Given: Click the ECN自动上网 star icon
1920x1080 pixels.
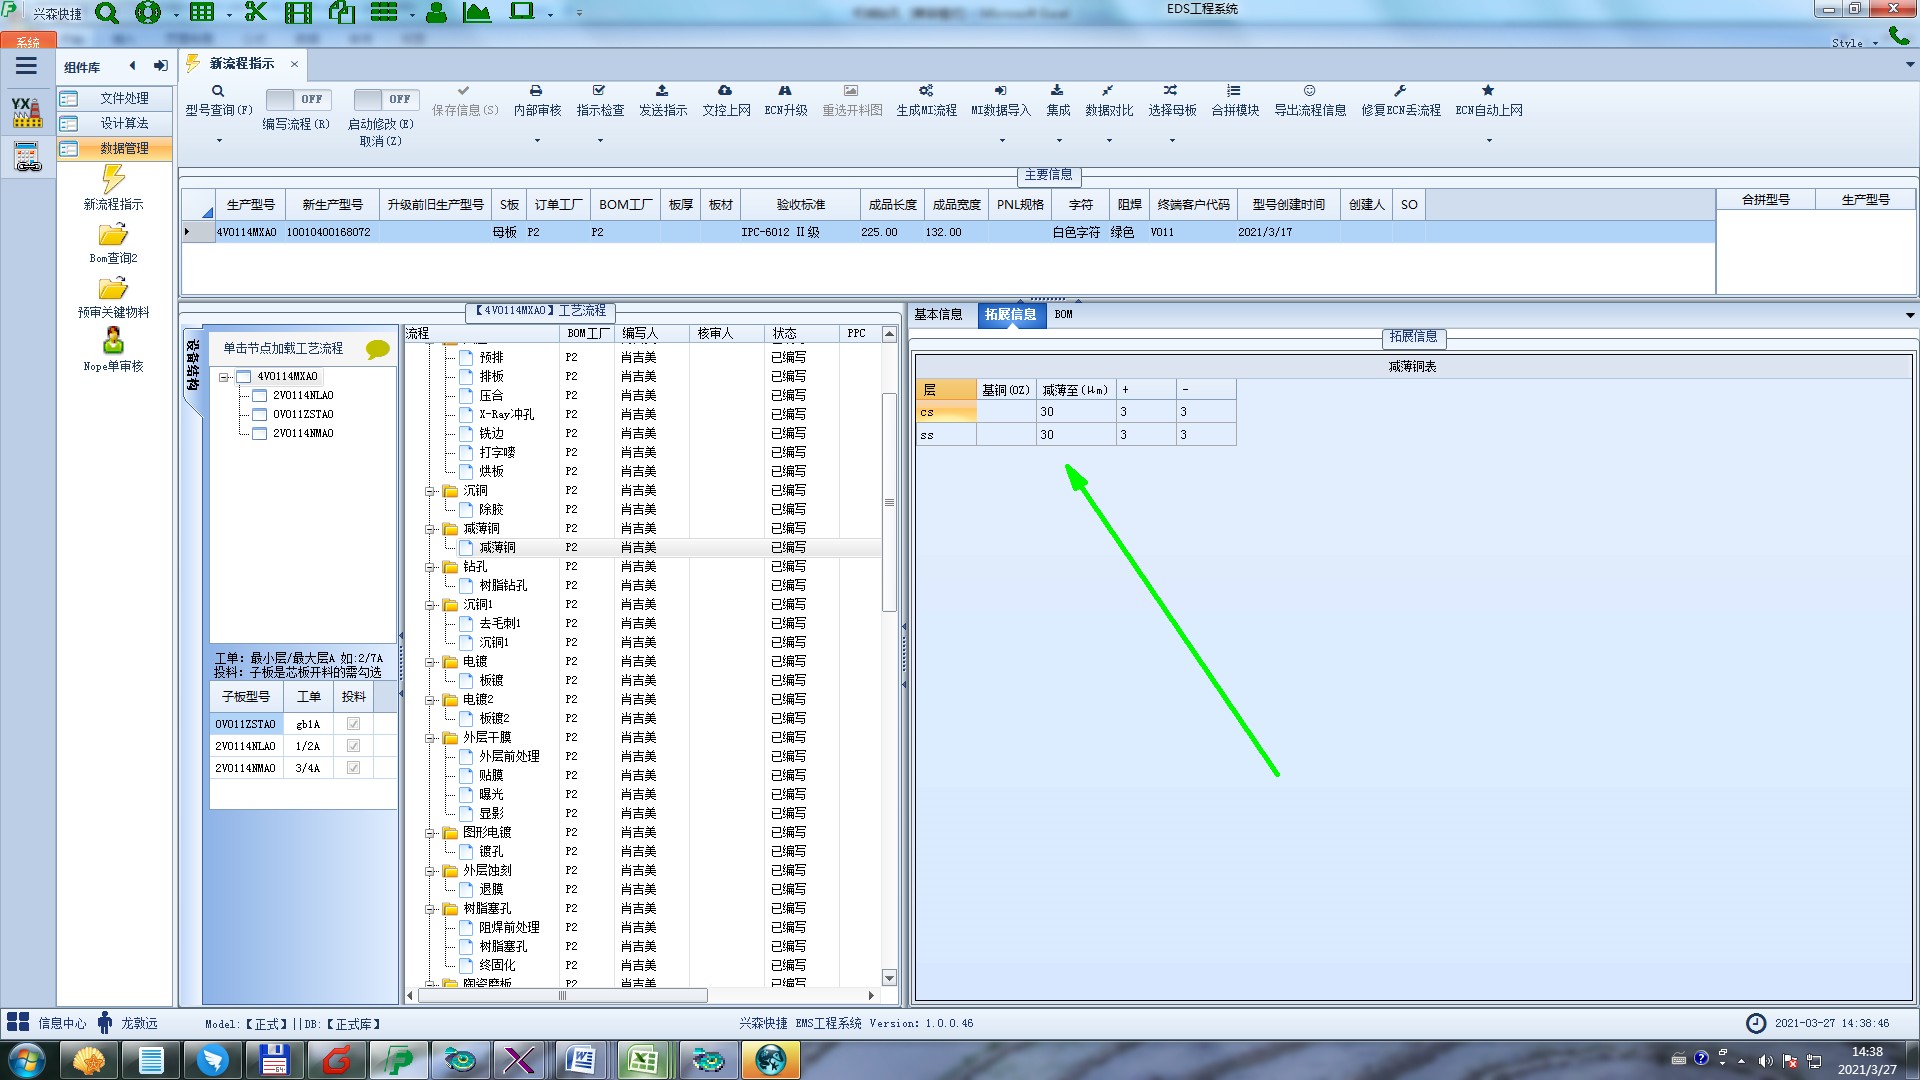Looking at the screenshot, I should click(1488, 91).
